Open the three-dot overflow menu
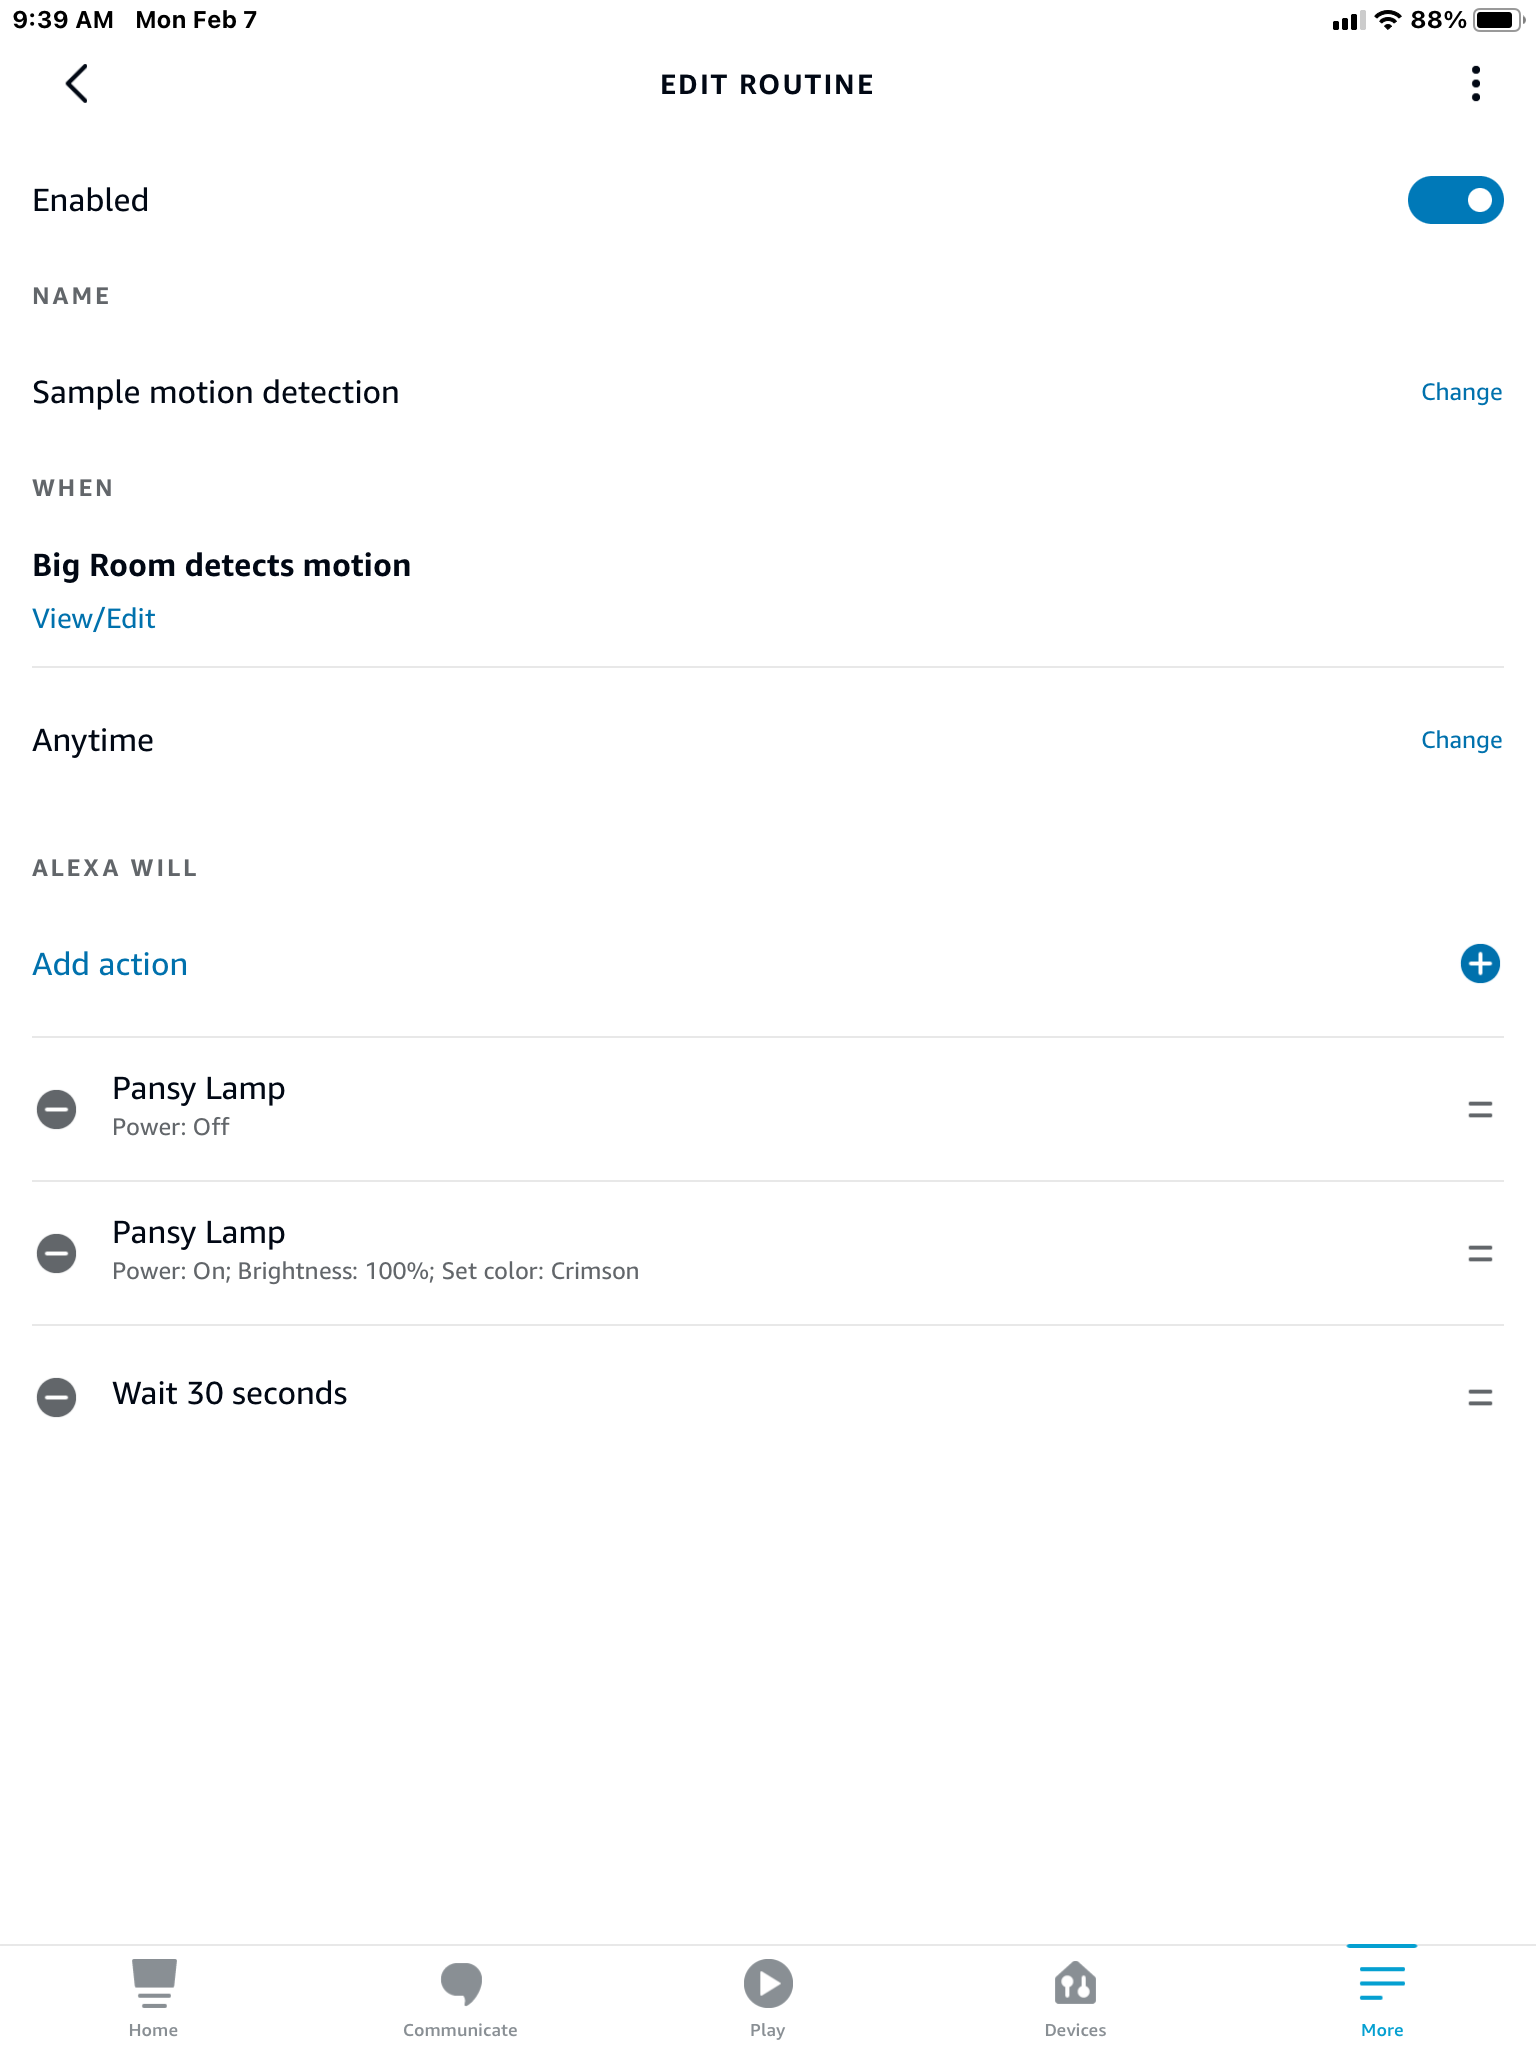Viewport: 1536px width, 2048px height. (x=1475, y=84)
